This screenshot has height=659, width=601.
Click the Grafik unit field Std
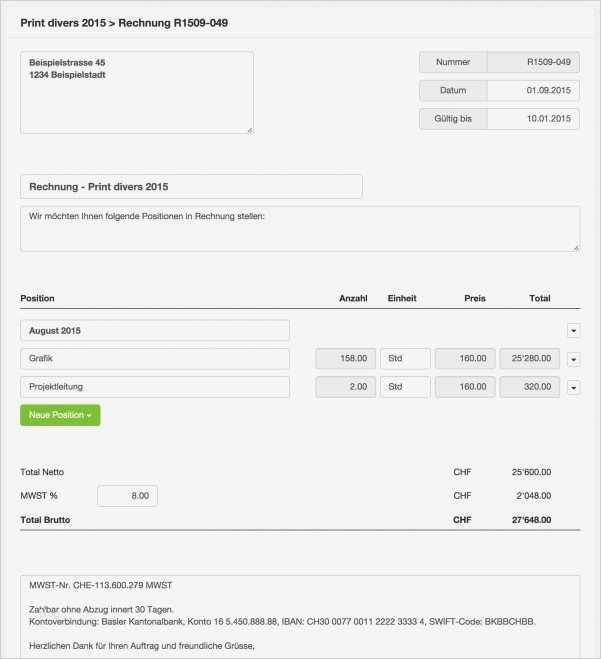coord(405,359)
